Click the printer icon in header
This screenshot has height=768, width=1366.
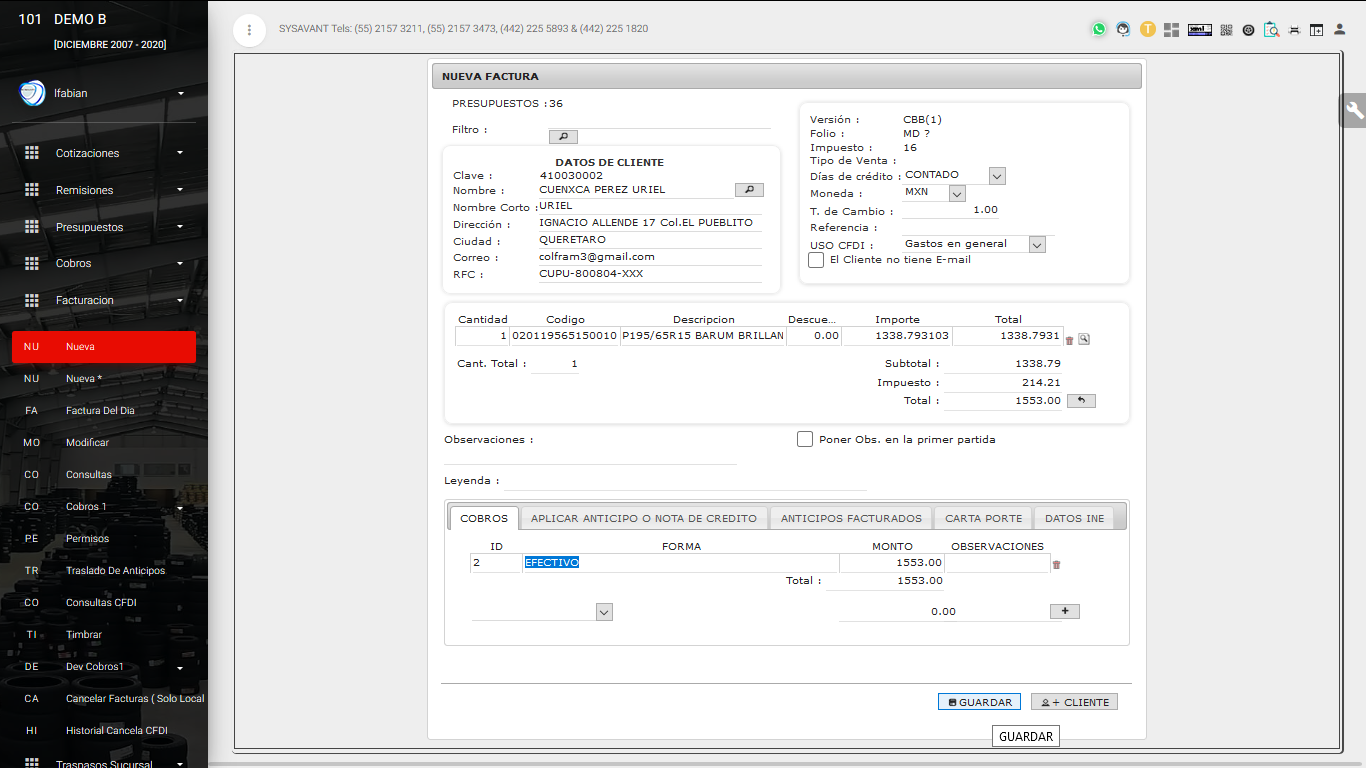(x=1294, y=30)
